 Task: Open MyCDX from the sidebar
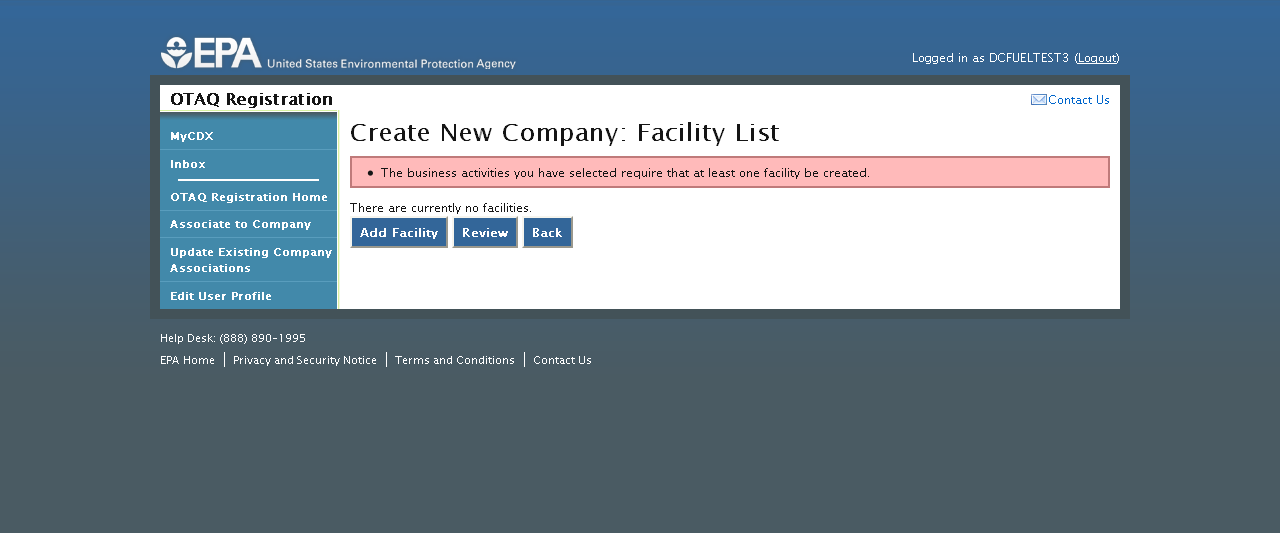[192, 136]
